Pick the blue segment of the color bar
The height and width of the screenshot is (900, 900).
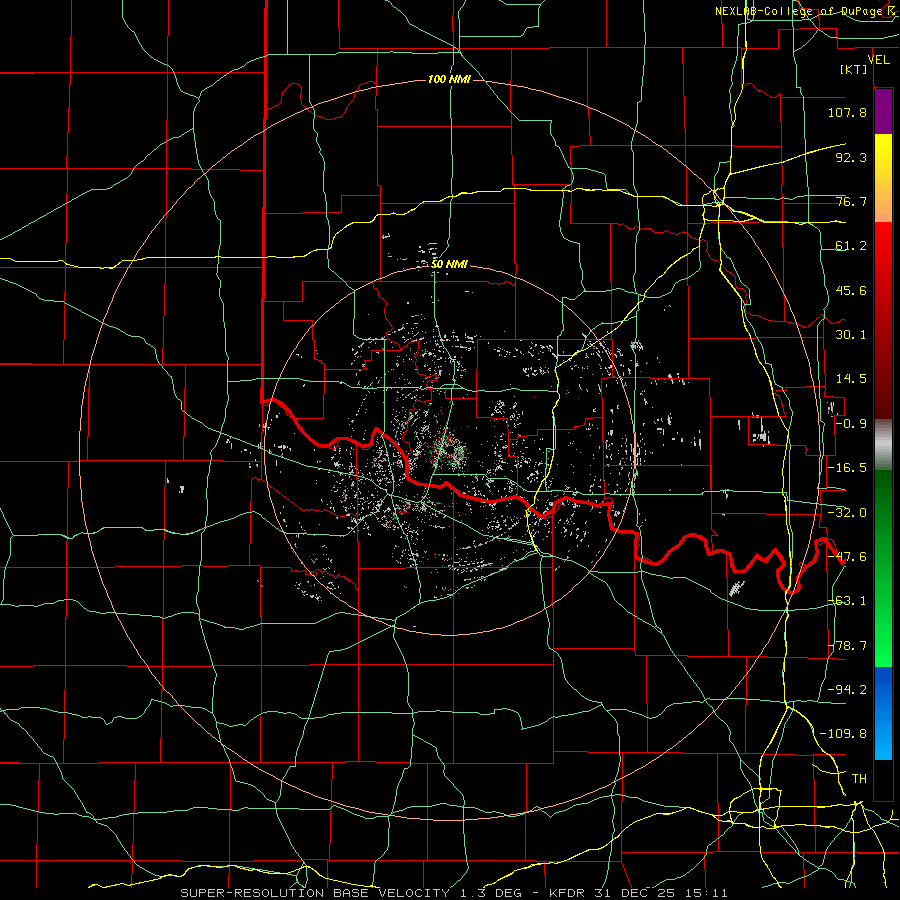click(x=883, y=713)
